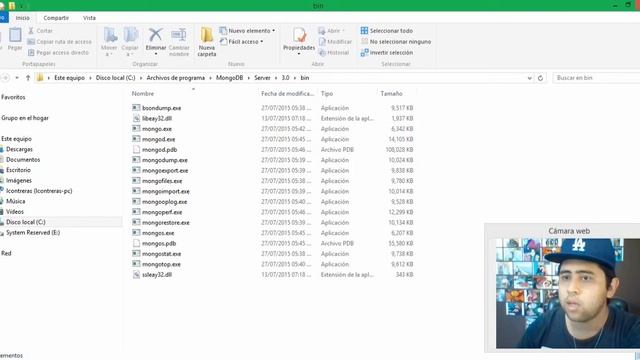Switch to the Inicio ribbon tab
The height and width of the screenshot is (360, 640).
(x=22, y=18)
